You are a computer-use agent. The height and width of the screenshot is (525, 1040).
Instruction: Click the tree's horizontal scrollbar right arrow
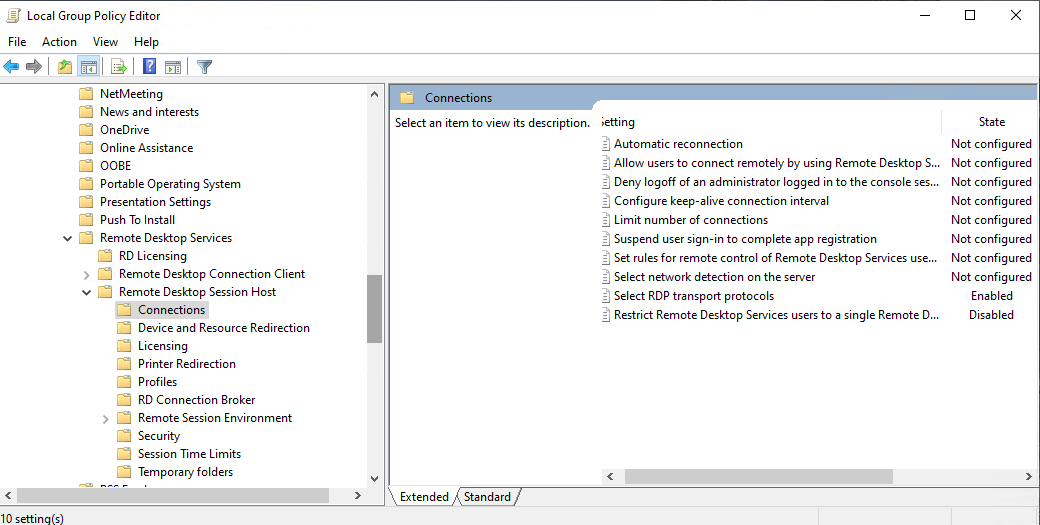[x=358, y=496]
